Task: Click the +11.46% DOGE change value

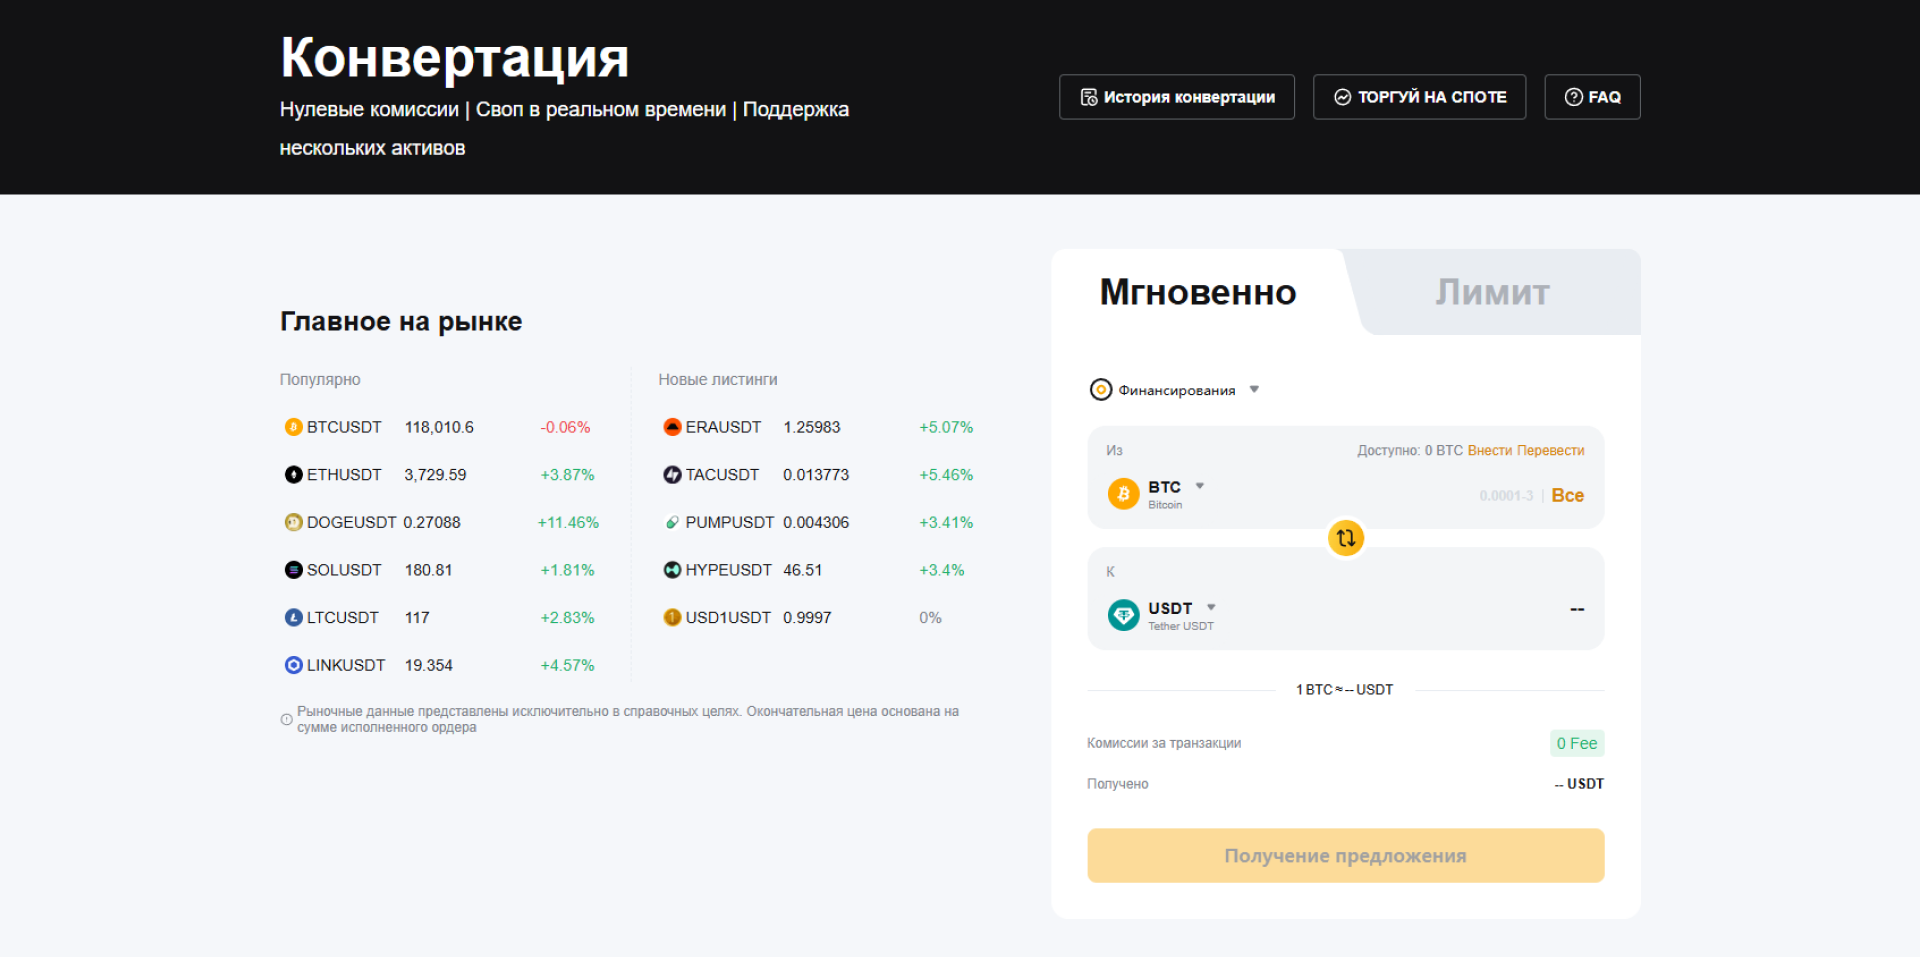Action: point(568,522)
